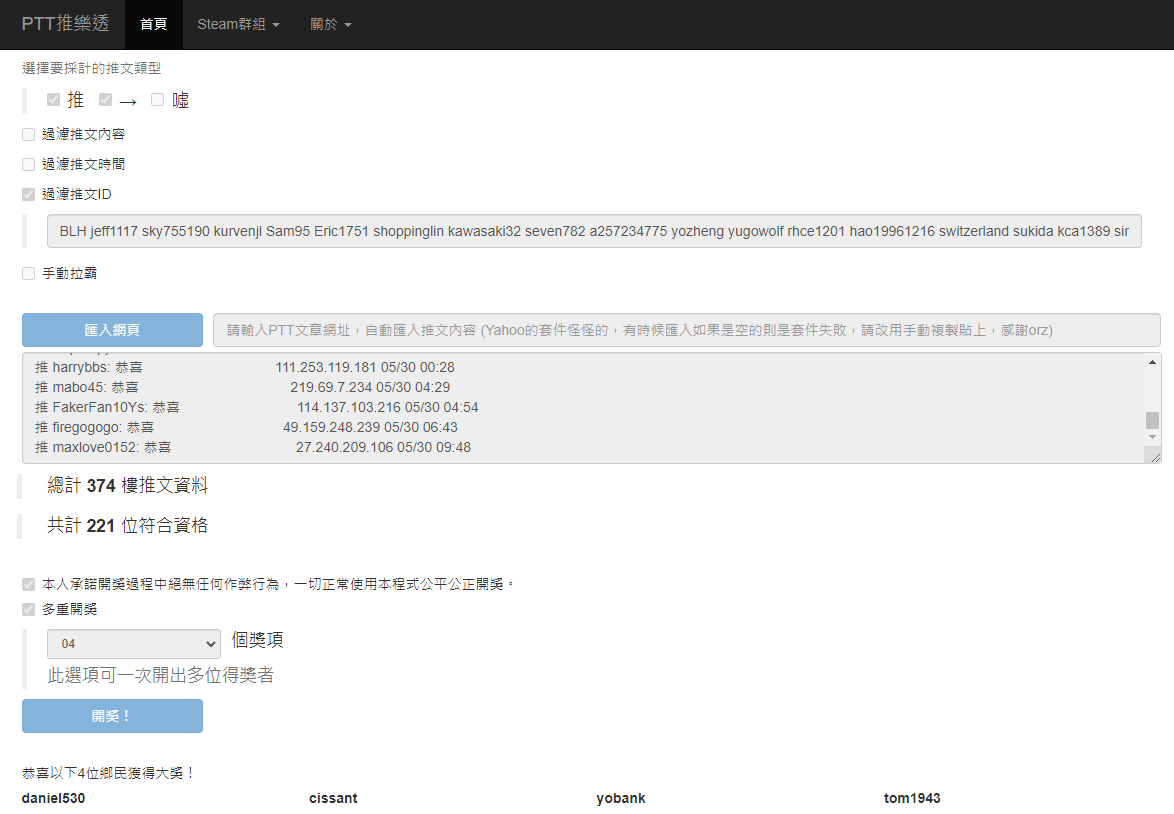Click the 匯入網頁 button
This screenshot has width=1174, height=814.
[112, 330]
